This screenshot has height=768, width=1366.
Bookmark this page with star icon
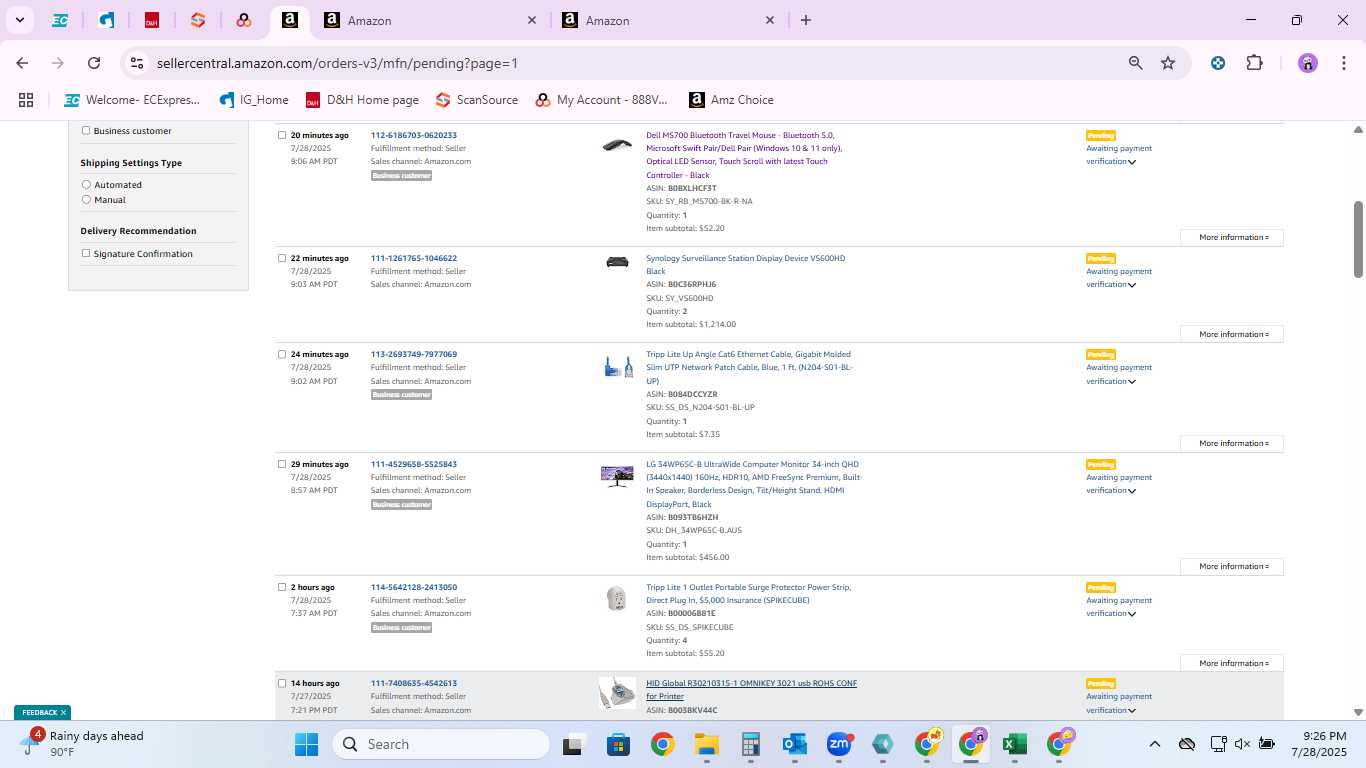(1168, 63)
